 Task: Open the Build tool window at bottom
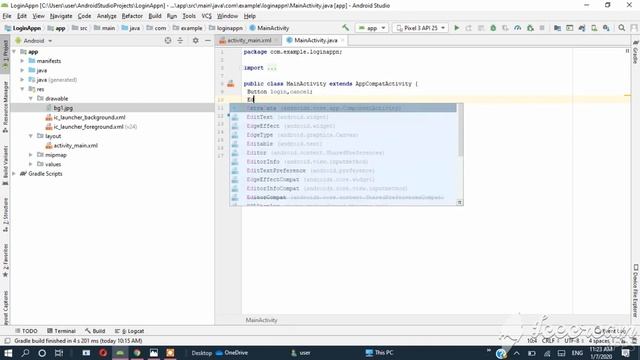point(96,331)
